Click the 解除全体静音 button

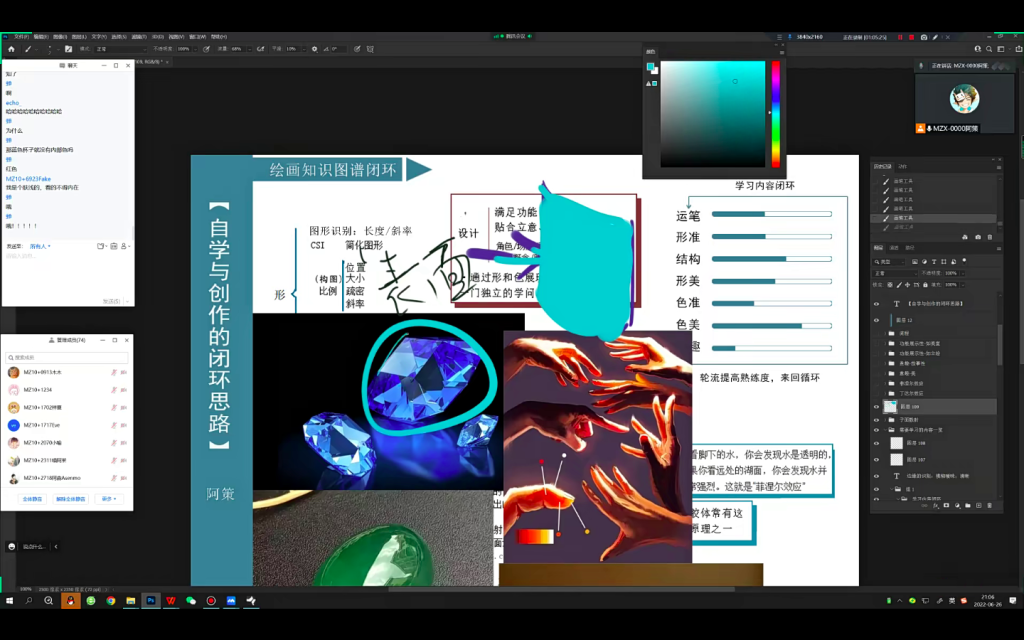click(x=71, y=498)
